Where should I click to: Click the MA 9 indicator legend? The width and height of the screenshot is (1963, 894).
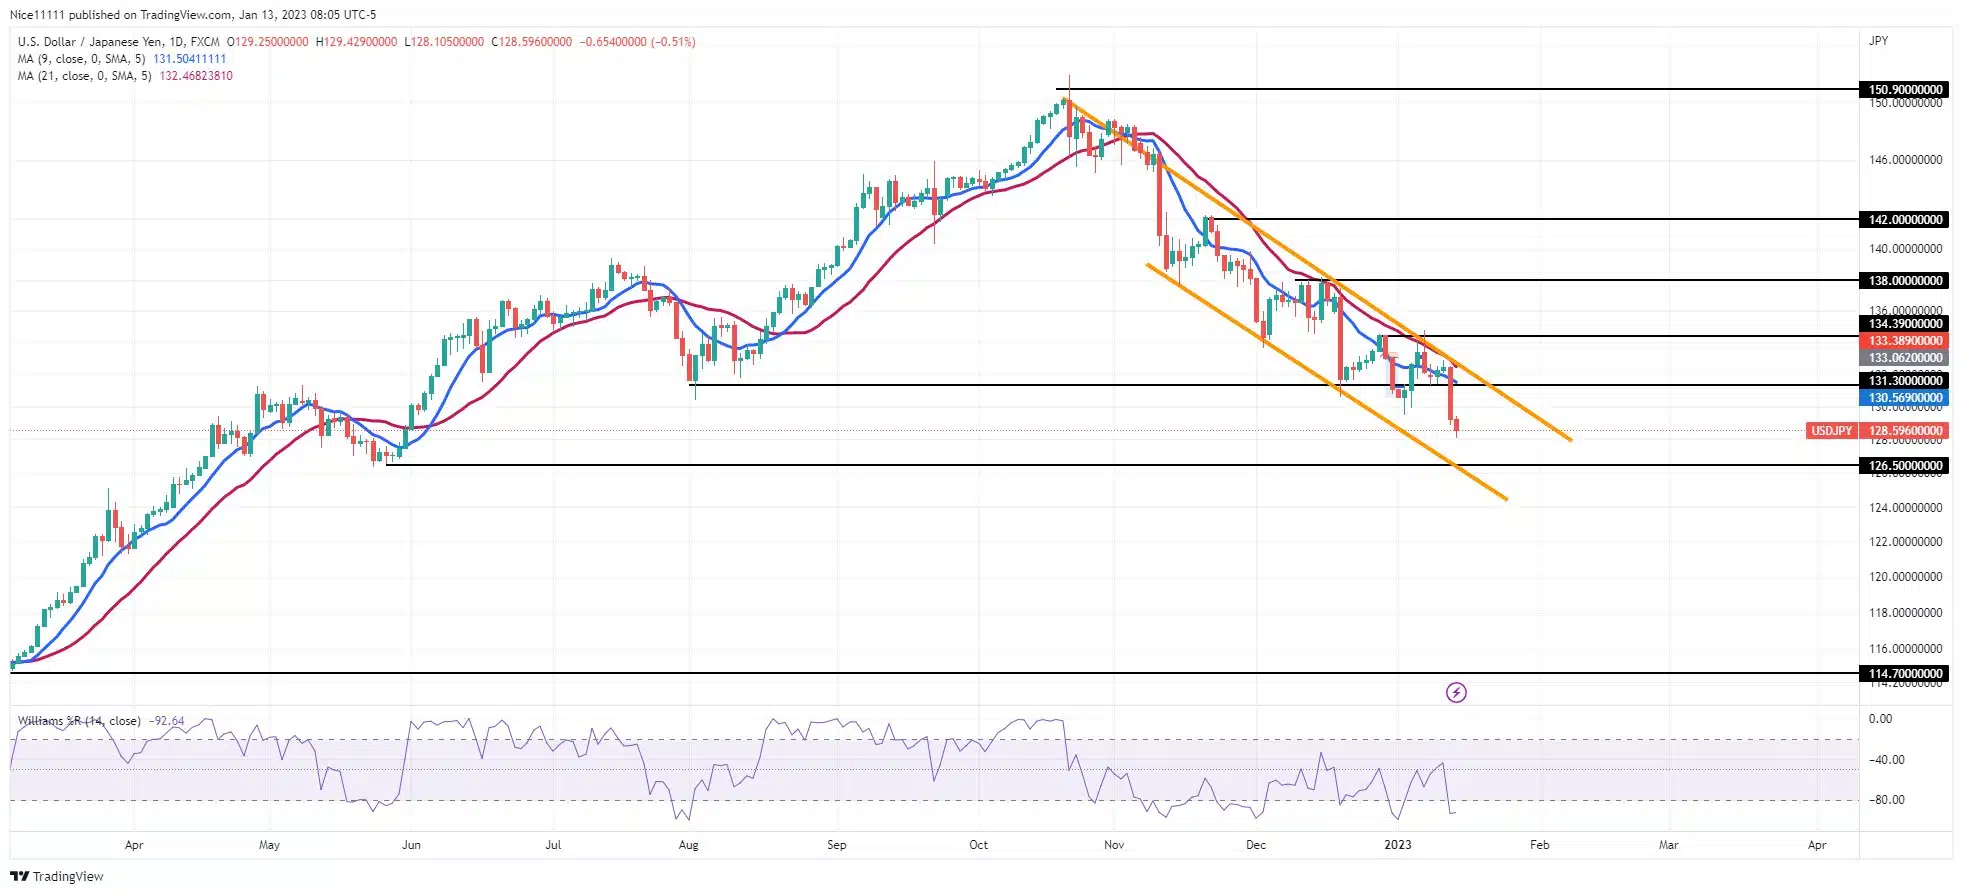(82, 59)
